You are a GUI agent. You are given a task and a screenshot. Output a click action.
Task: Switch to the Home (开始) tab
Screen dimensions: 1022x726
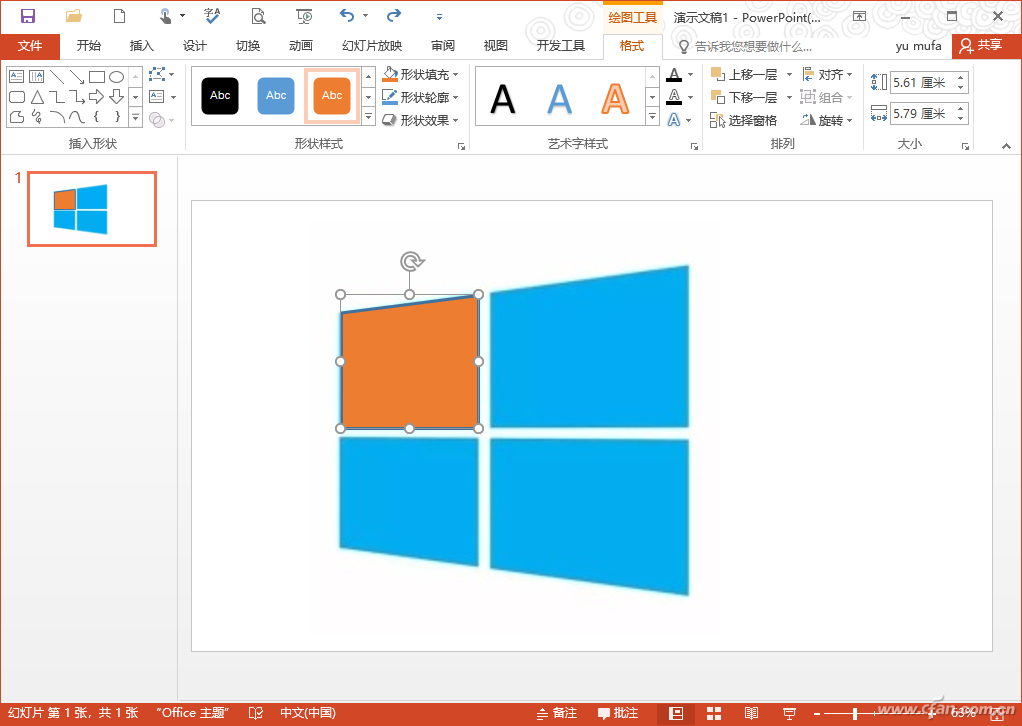click(x=89, y=46)
